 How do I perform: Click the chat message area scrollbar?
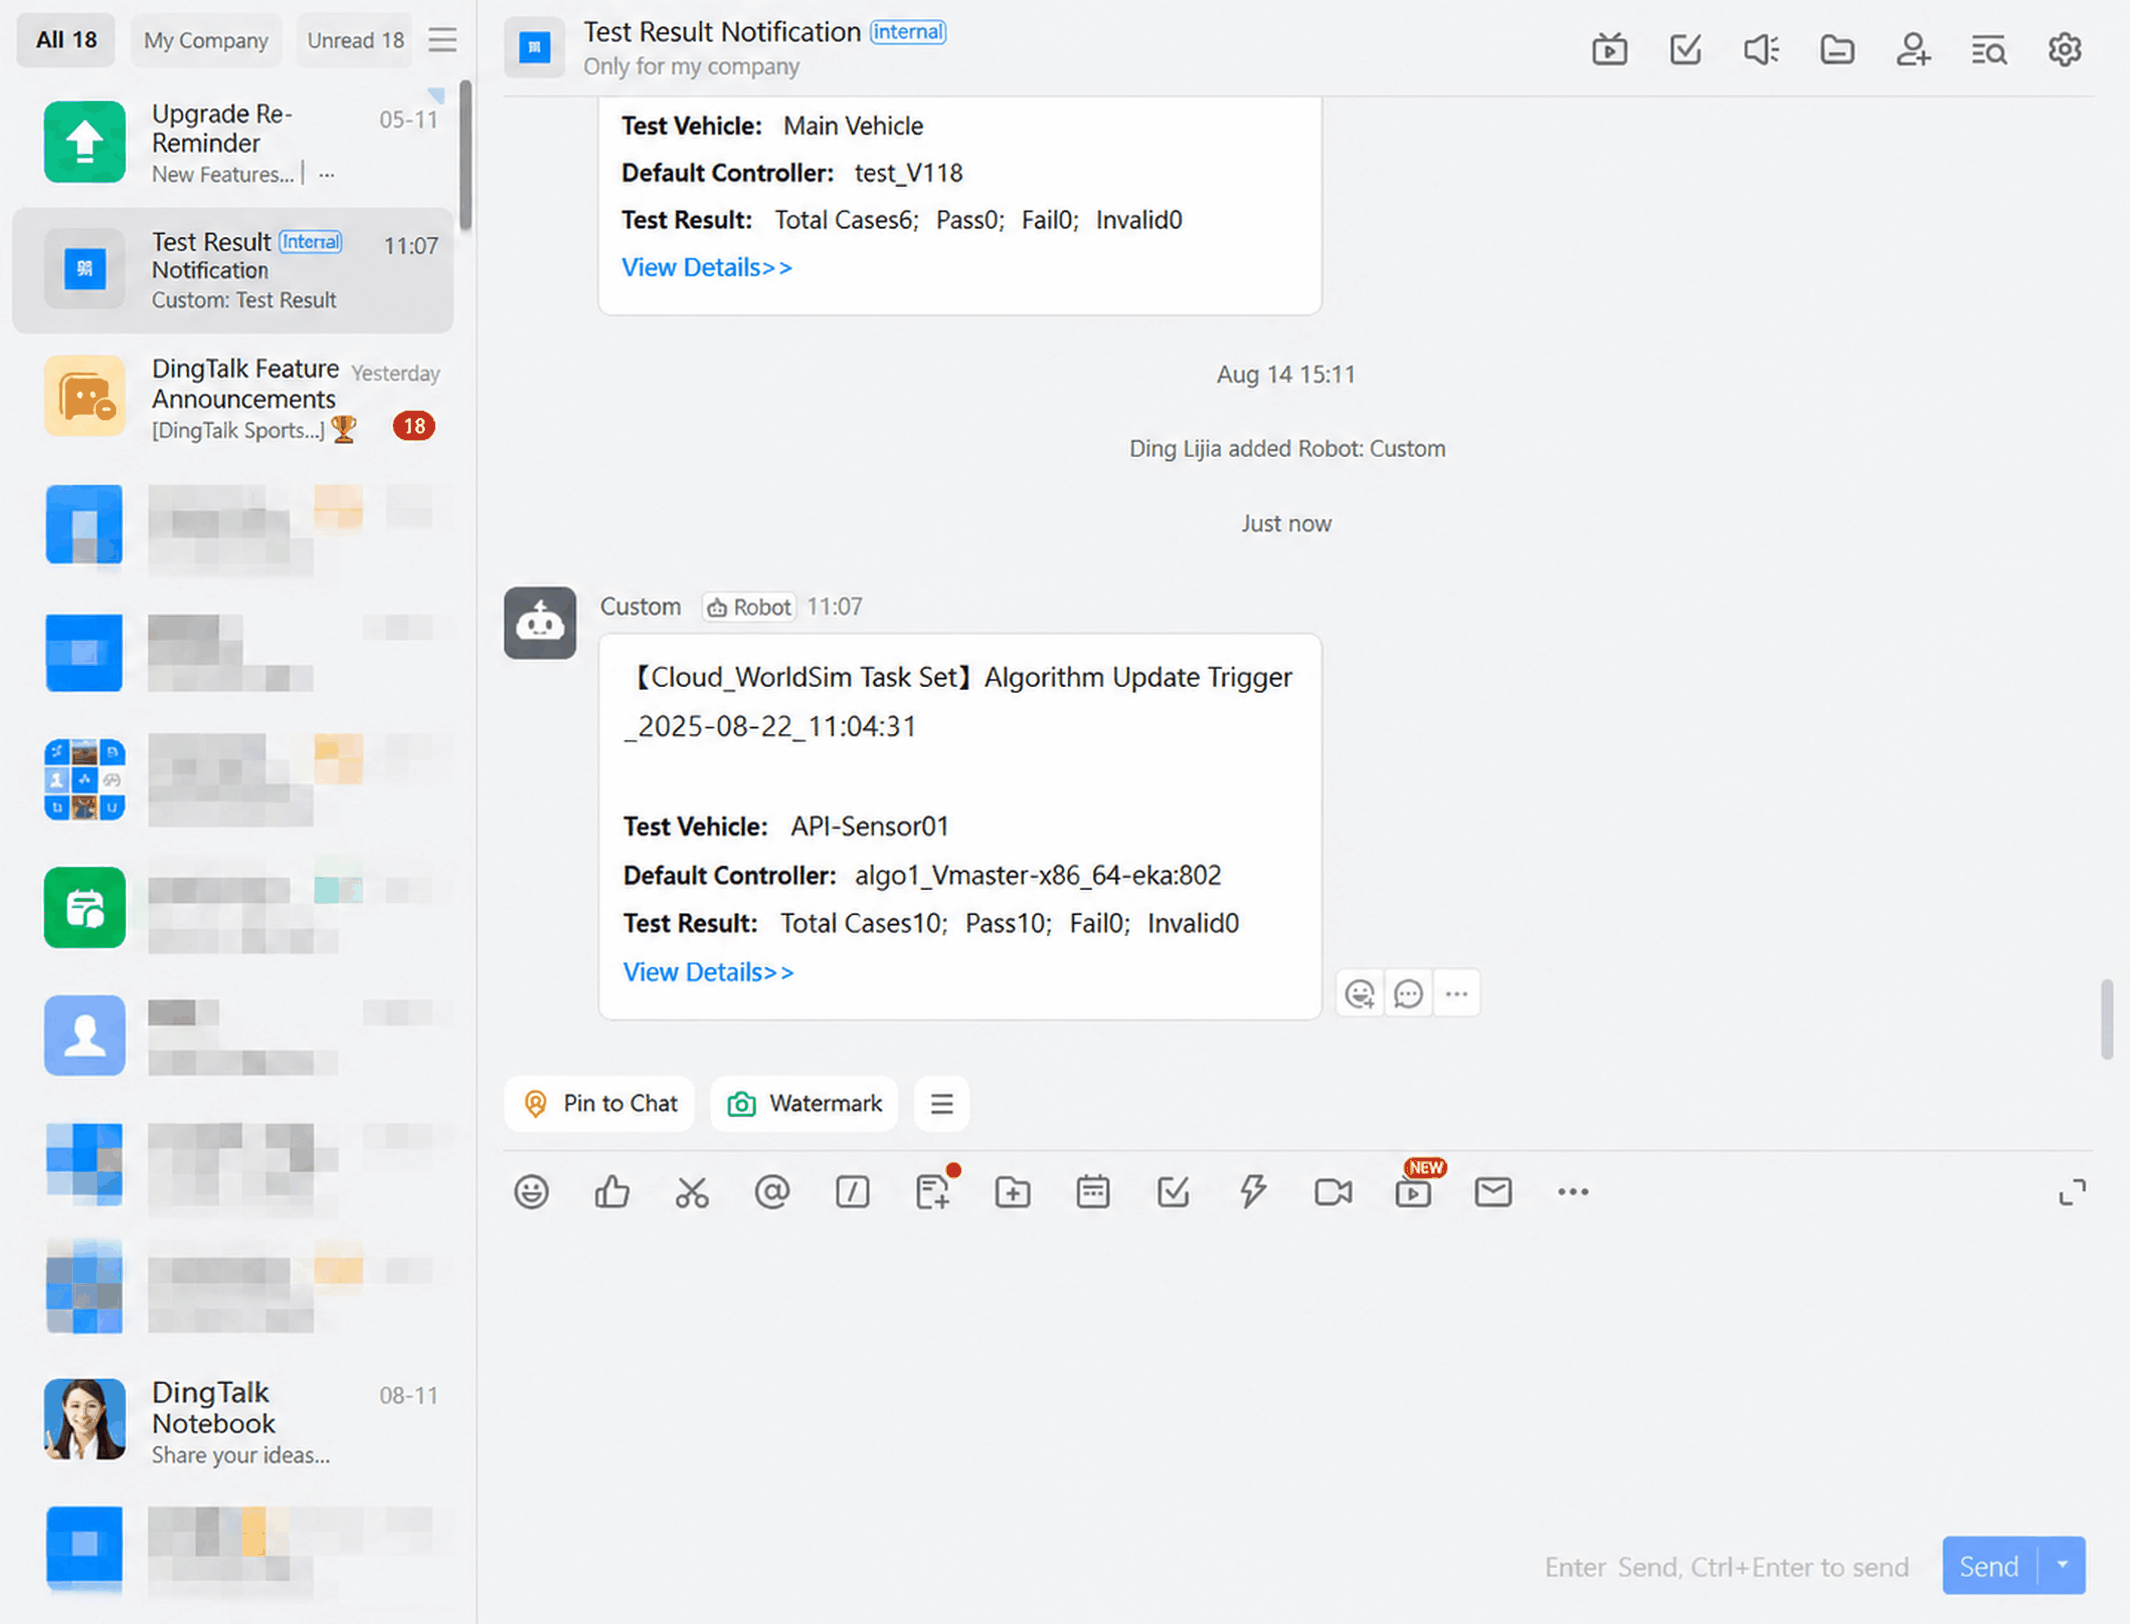tap(2107, 1020)
